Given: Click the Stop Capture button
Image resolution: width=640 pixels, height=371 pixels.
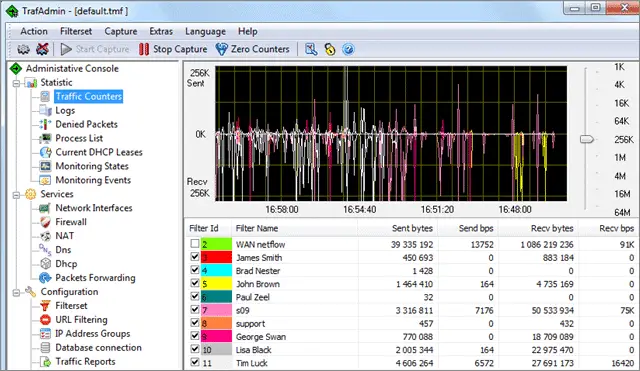Looking at the screenshot, I should 173,49.
